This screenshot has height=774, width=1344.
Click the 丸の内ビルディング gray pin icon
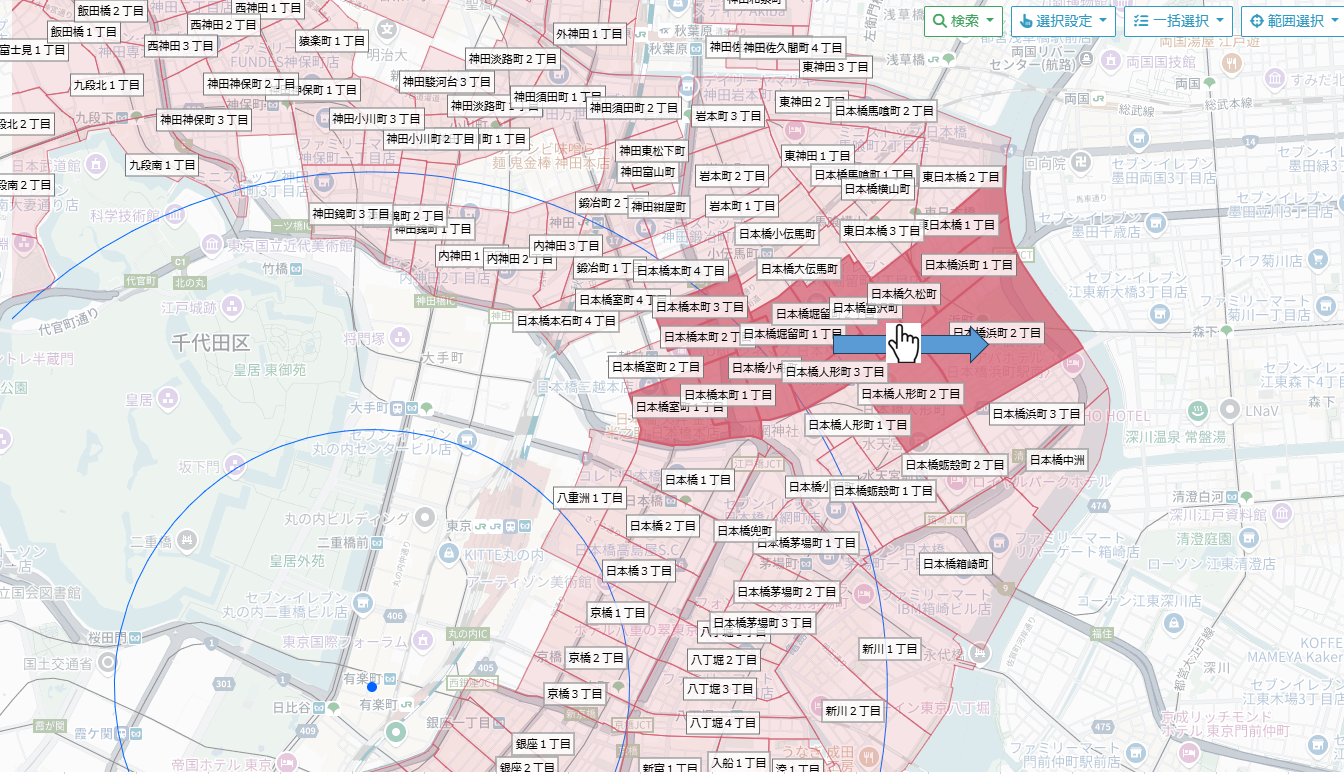[x=425, y=518]
